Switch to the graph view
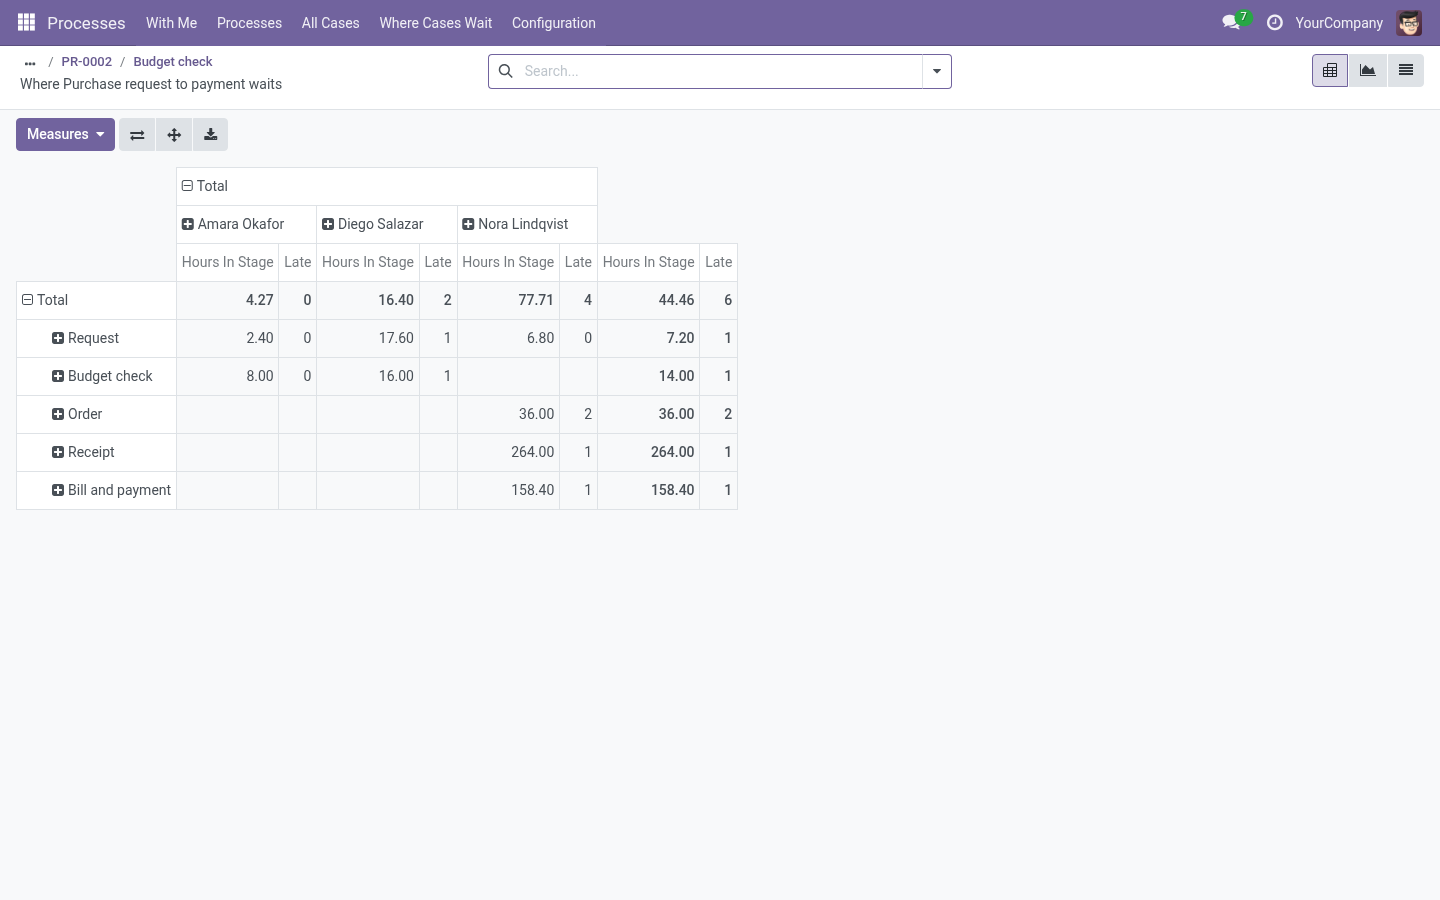1440x900 pixels. 1367,71
